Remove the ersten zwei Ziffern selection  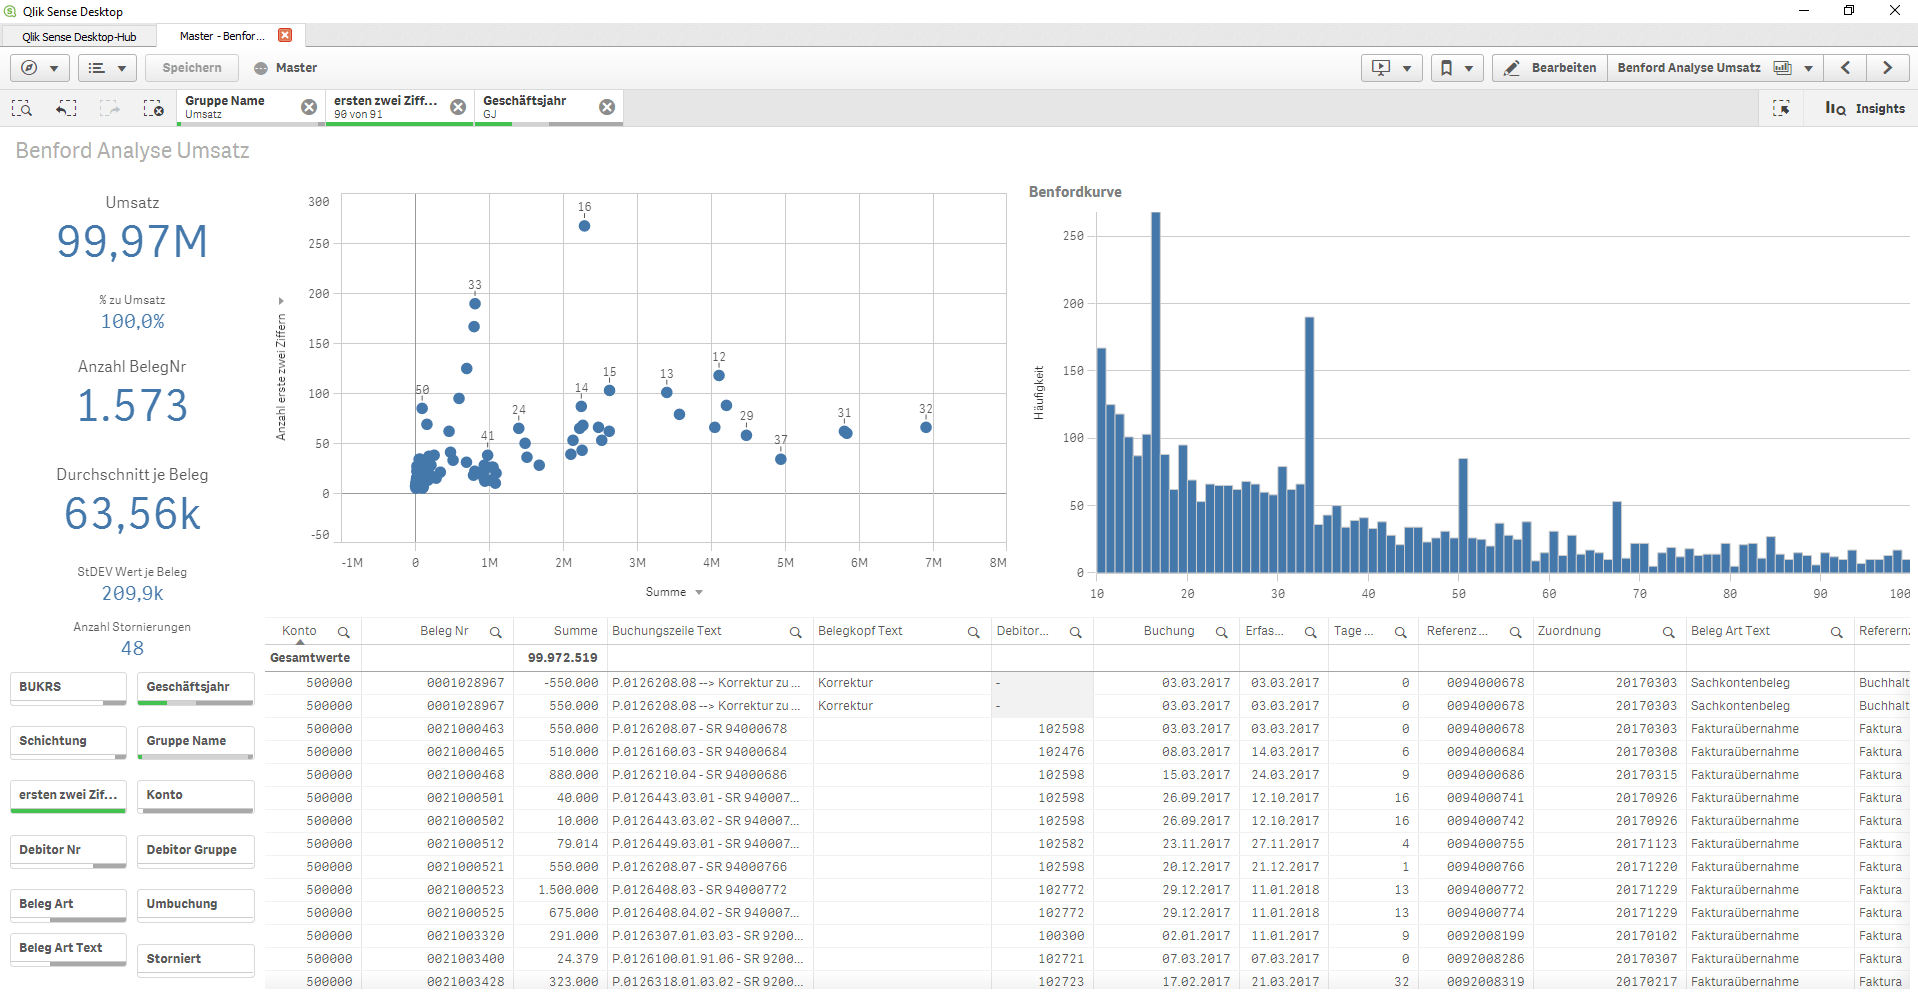[x=458, y=107]
